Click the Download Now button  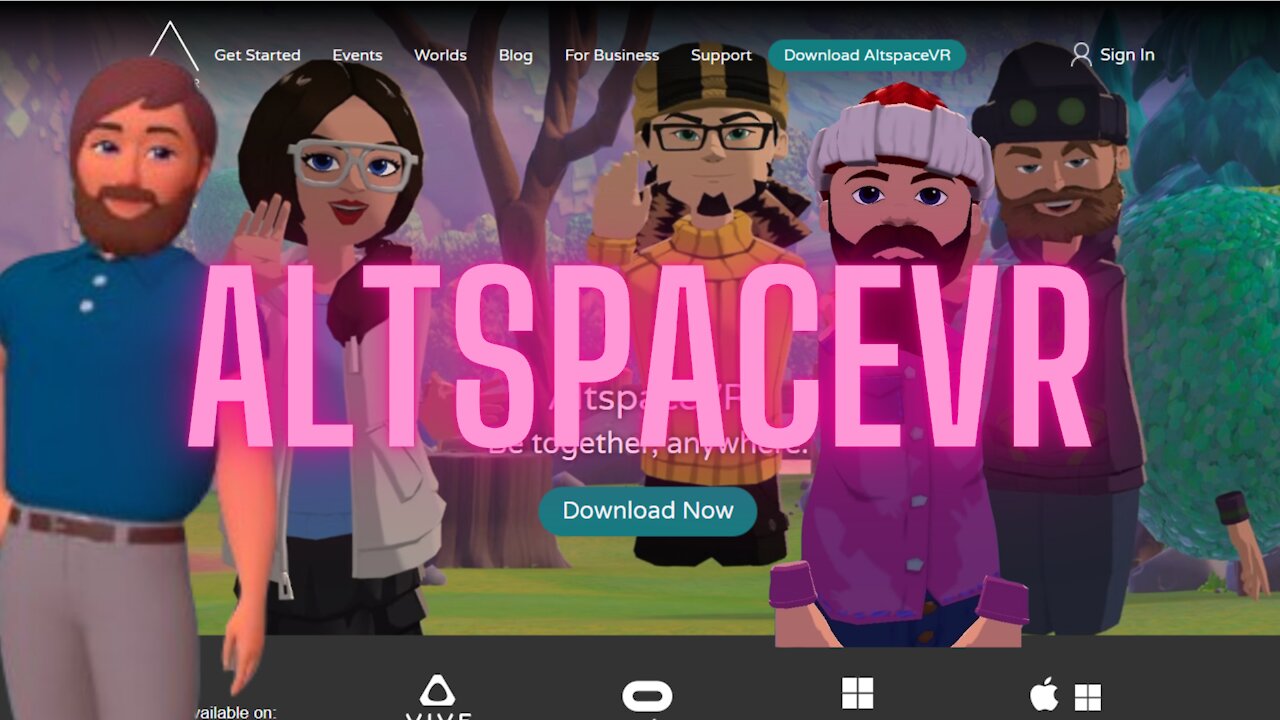tap(648, 510)
